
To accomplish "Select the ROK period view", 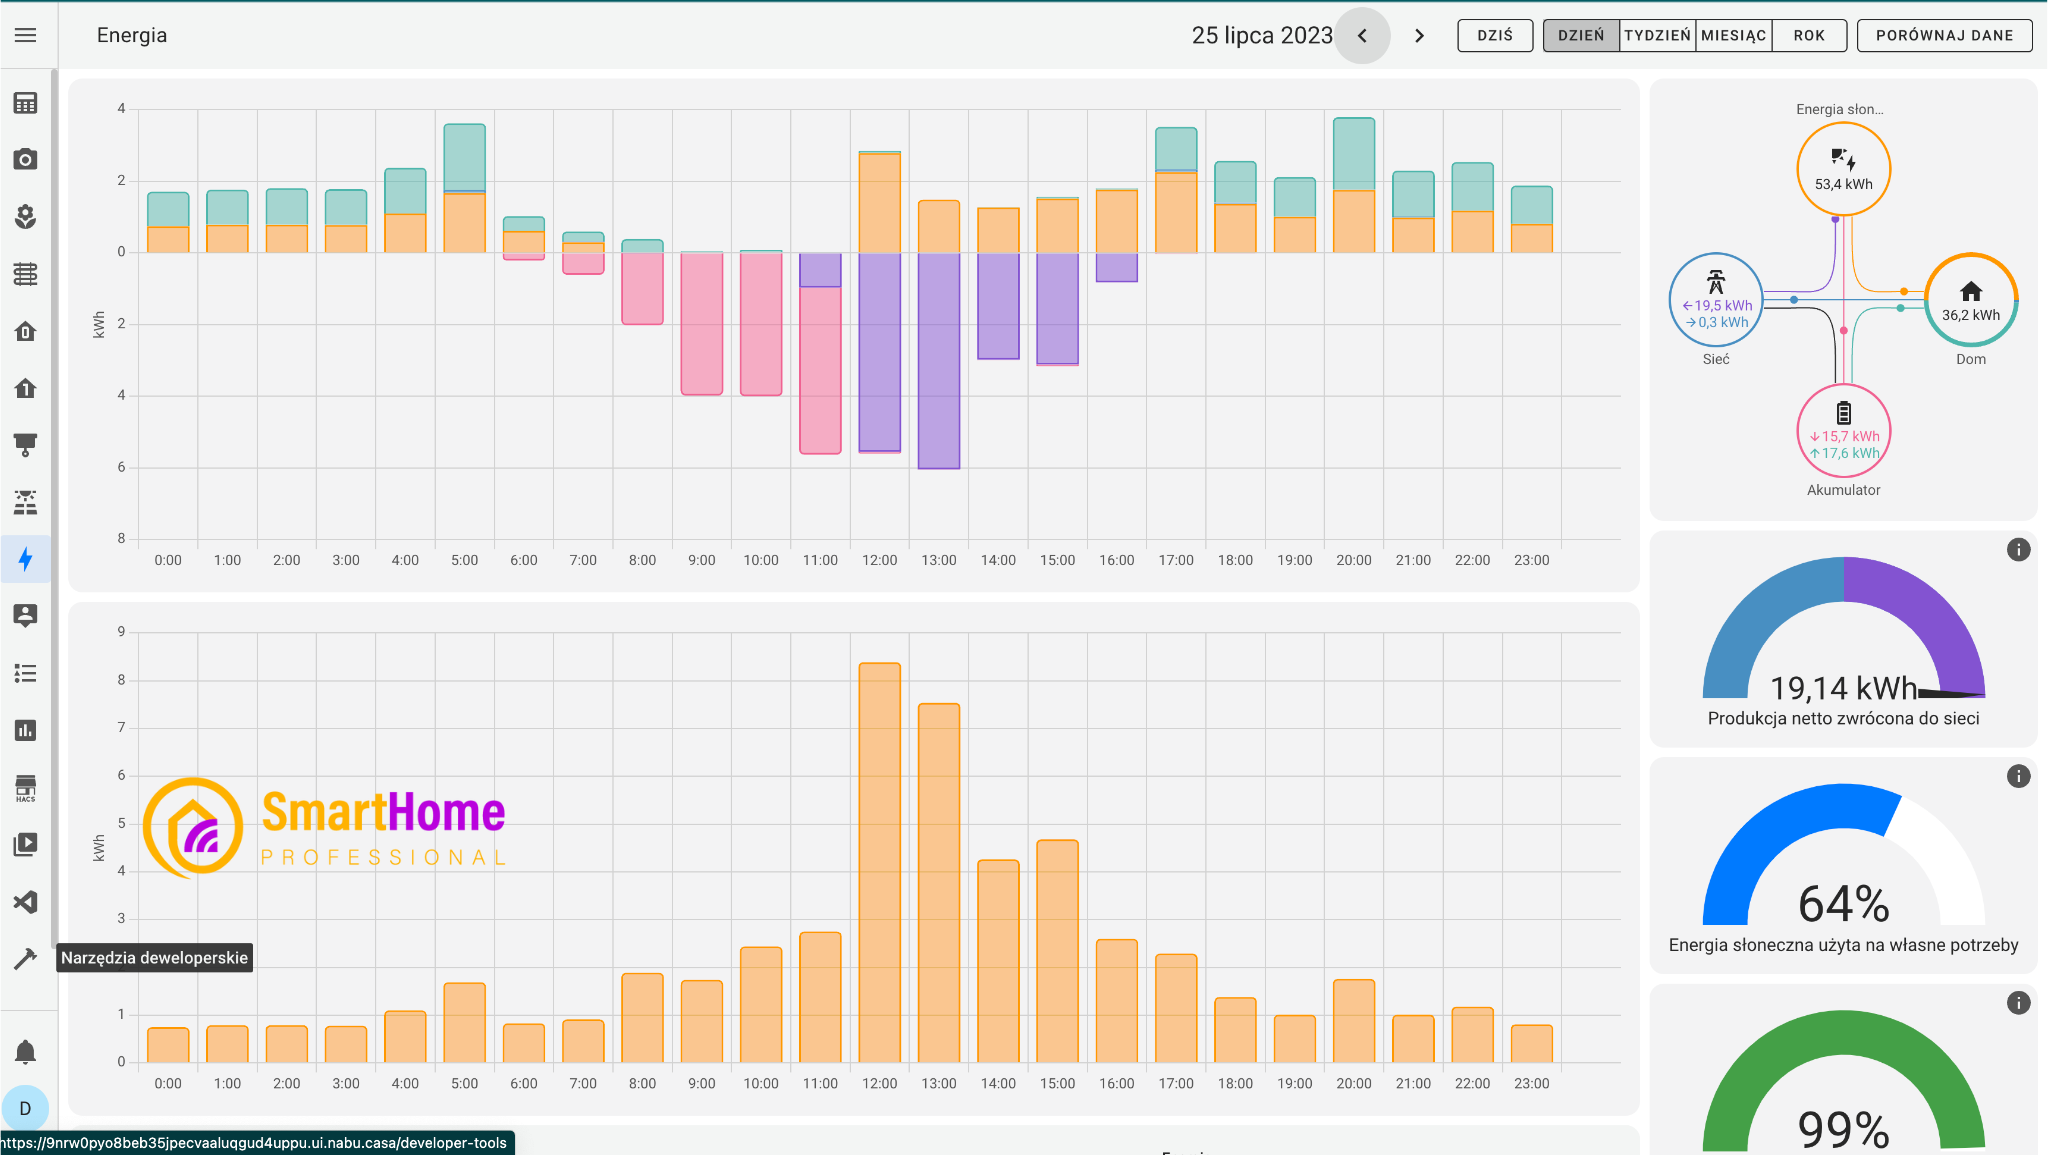I will pyautogui.click(x=1808, y=36).
